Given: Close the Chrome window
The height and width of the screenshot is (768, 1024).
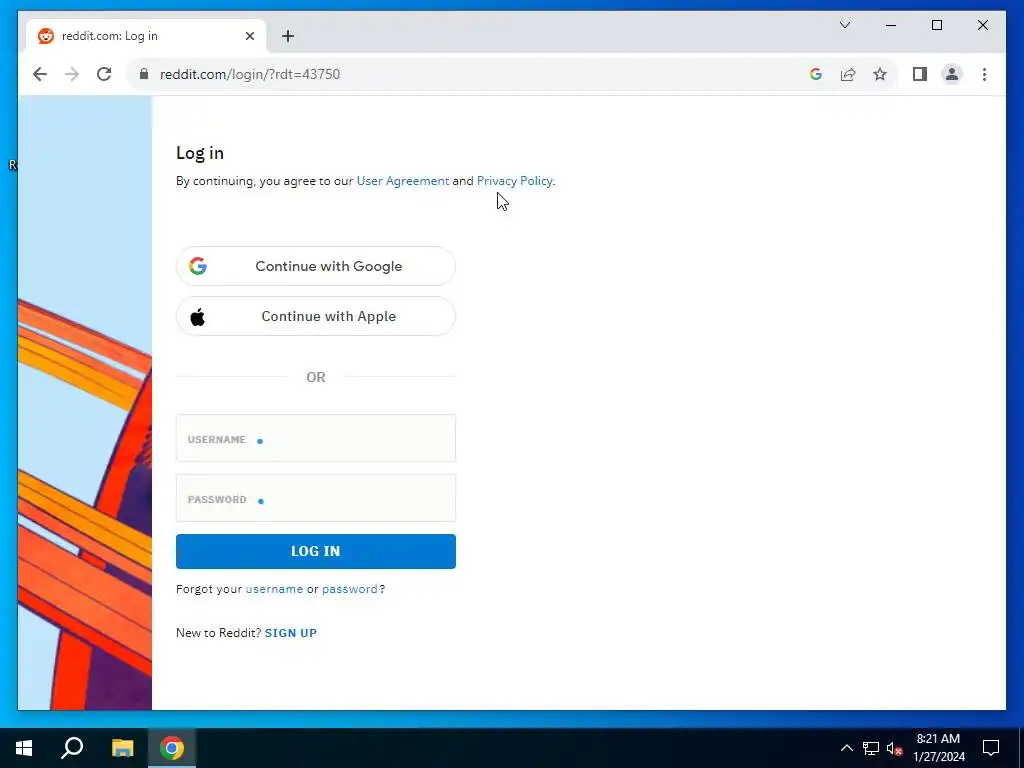Looking at the screenshot, I should point(982,25).
